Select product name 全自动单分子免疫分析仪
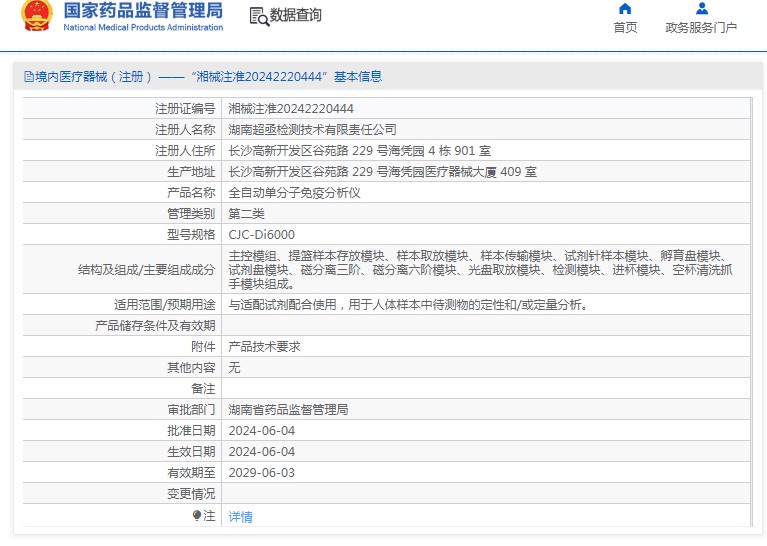 tap(294, 193)
